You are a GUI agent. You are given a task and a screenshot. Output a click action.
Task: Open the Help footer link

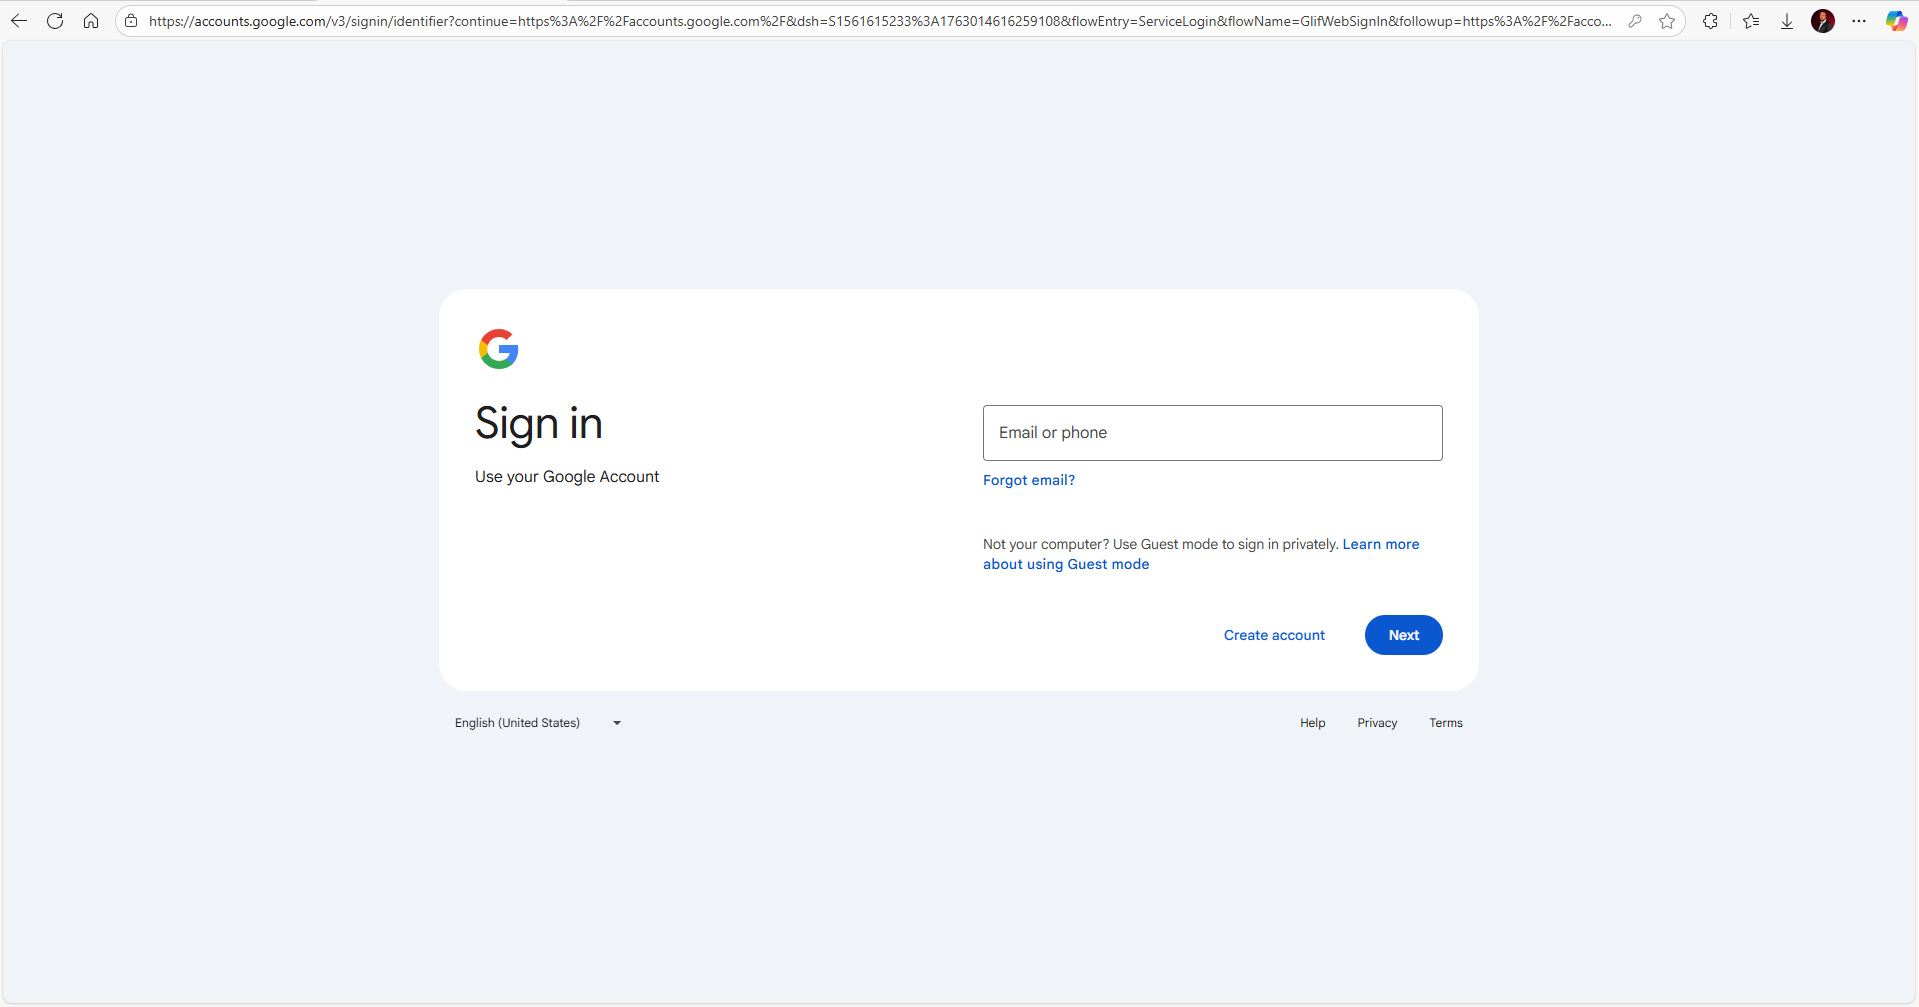1312,723
